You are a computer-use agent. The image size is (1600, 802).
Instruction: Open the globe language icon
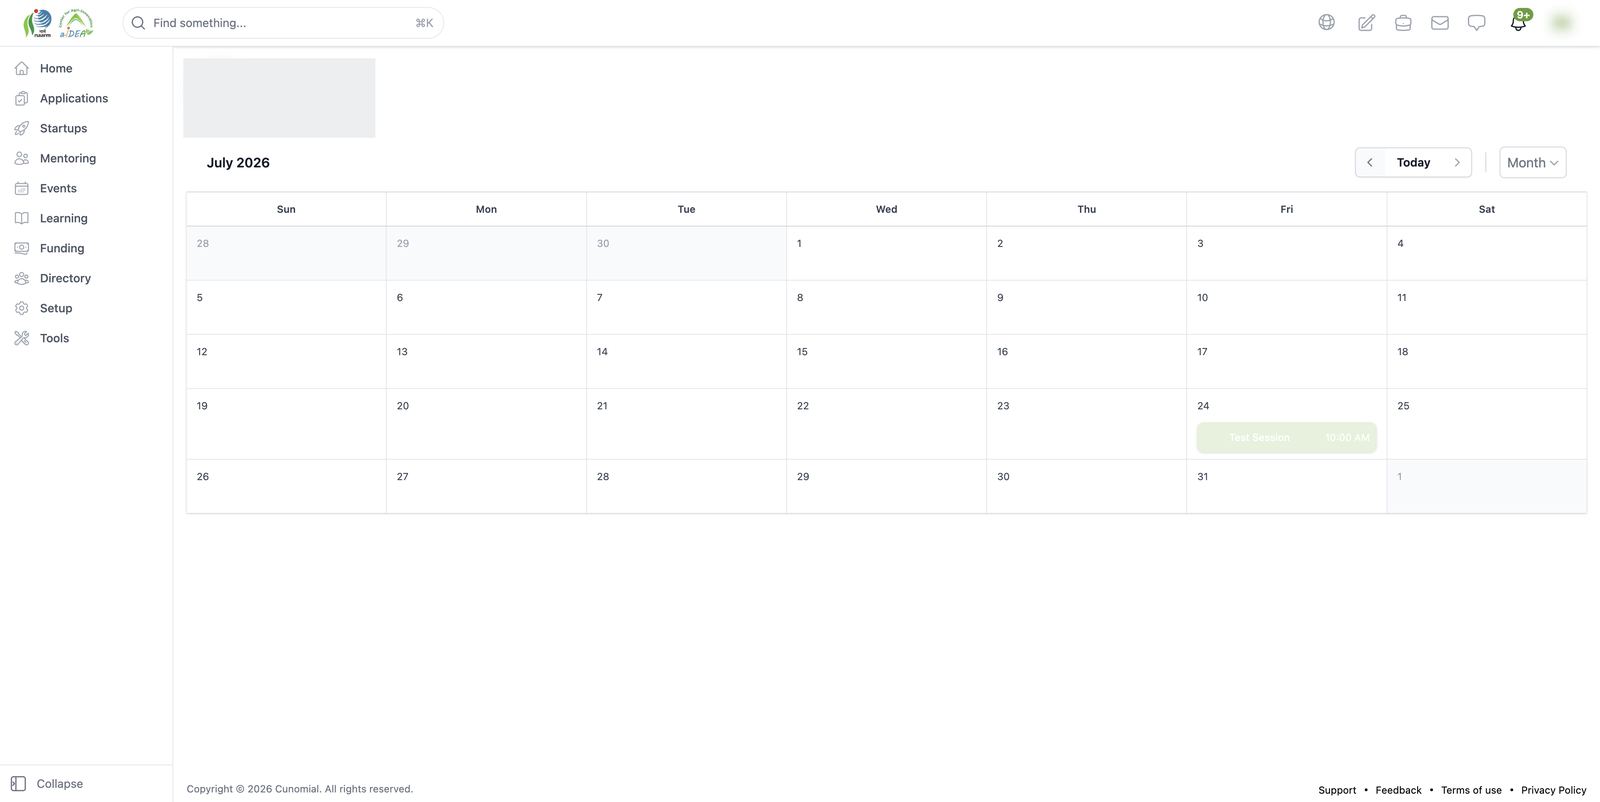pyautogui.click(x=1326, y=22)
